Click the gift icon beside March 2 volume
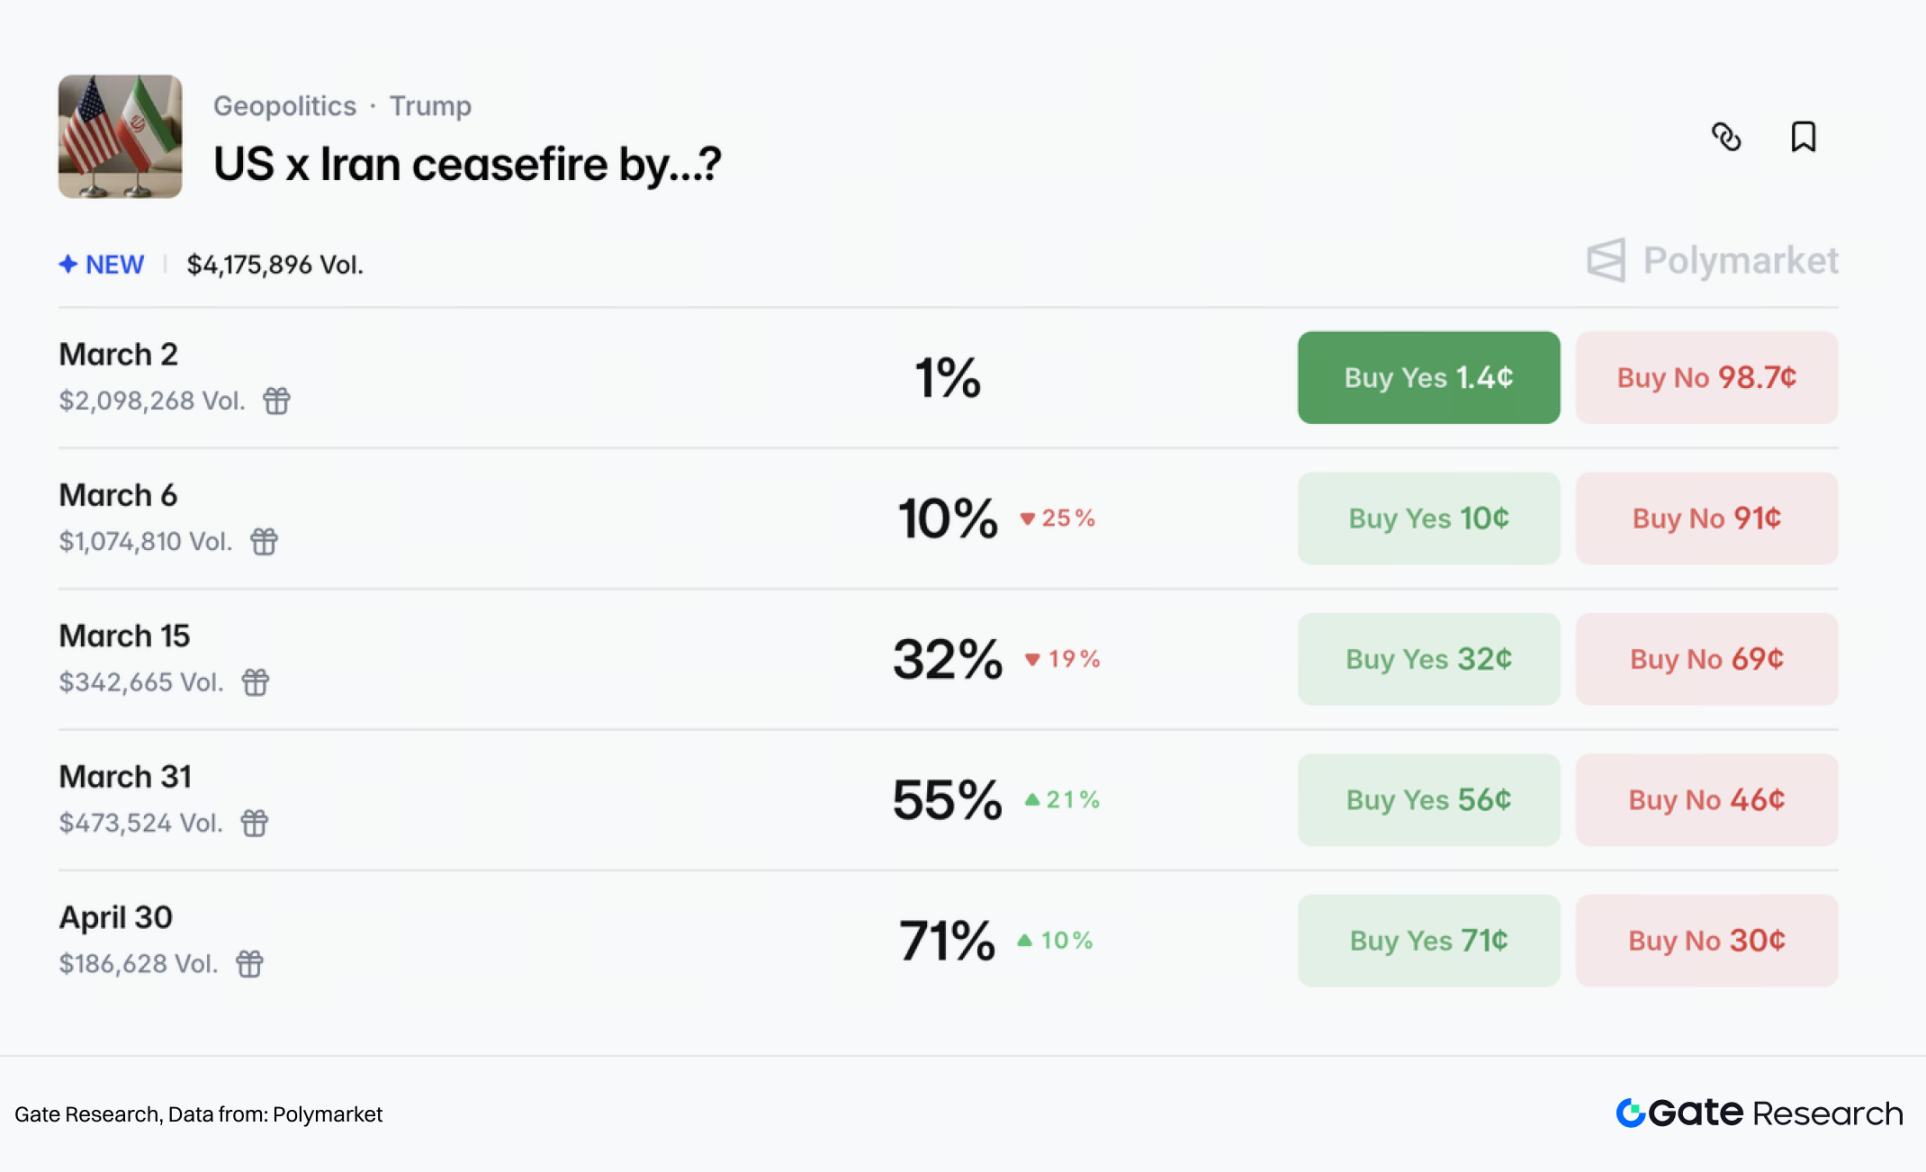This screenshot has width=1926, height=1172. pos(277,401)
